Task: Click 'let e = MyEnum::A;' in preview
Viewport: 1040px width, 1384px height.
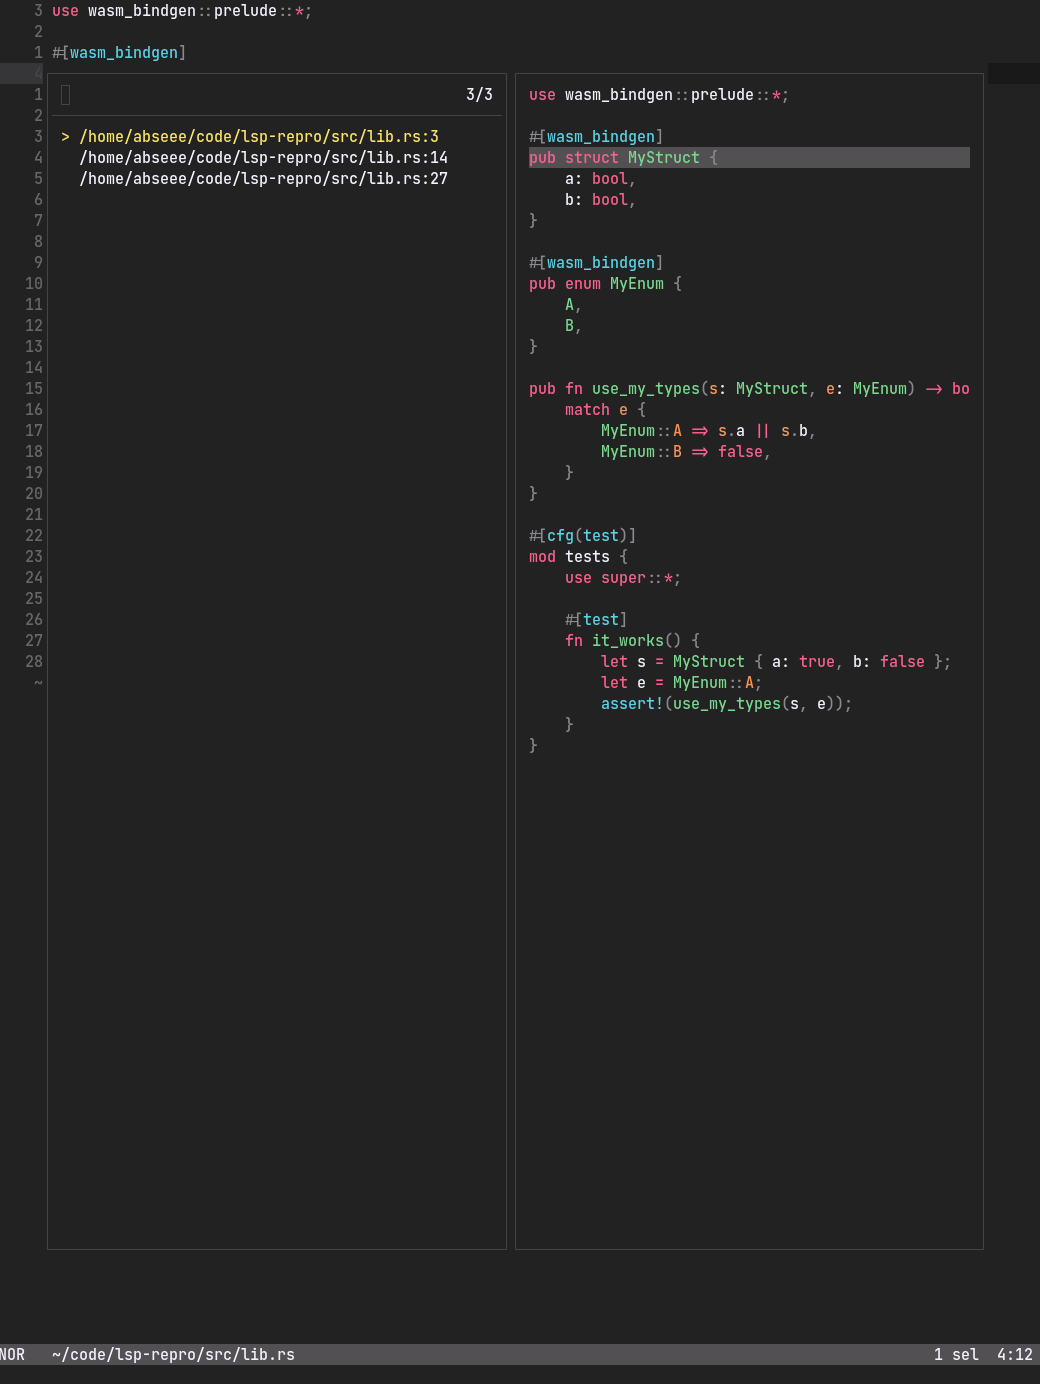Action: pos(681,683)
